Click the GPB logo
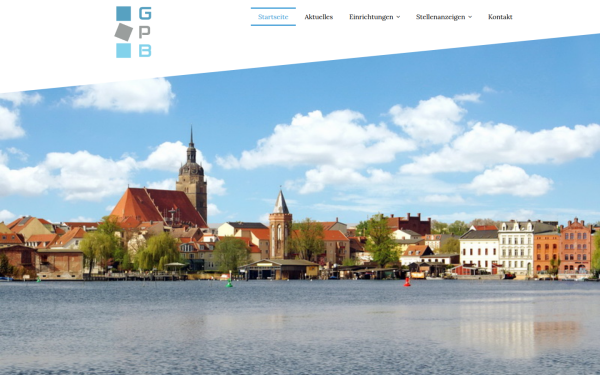 coord(133,32)
